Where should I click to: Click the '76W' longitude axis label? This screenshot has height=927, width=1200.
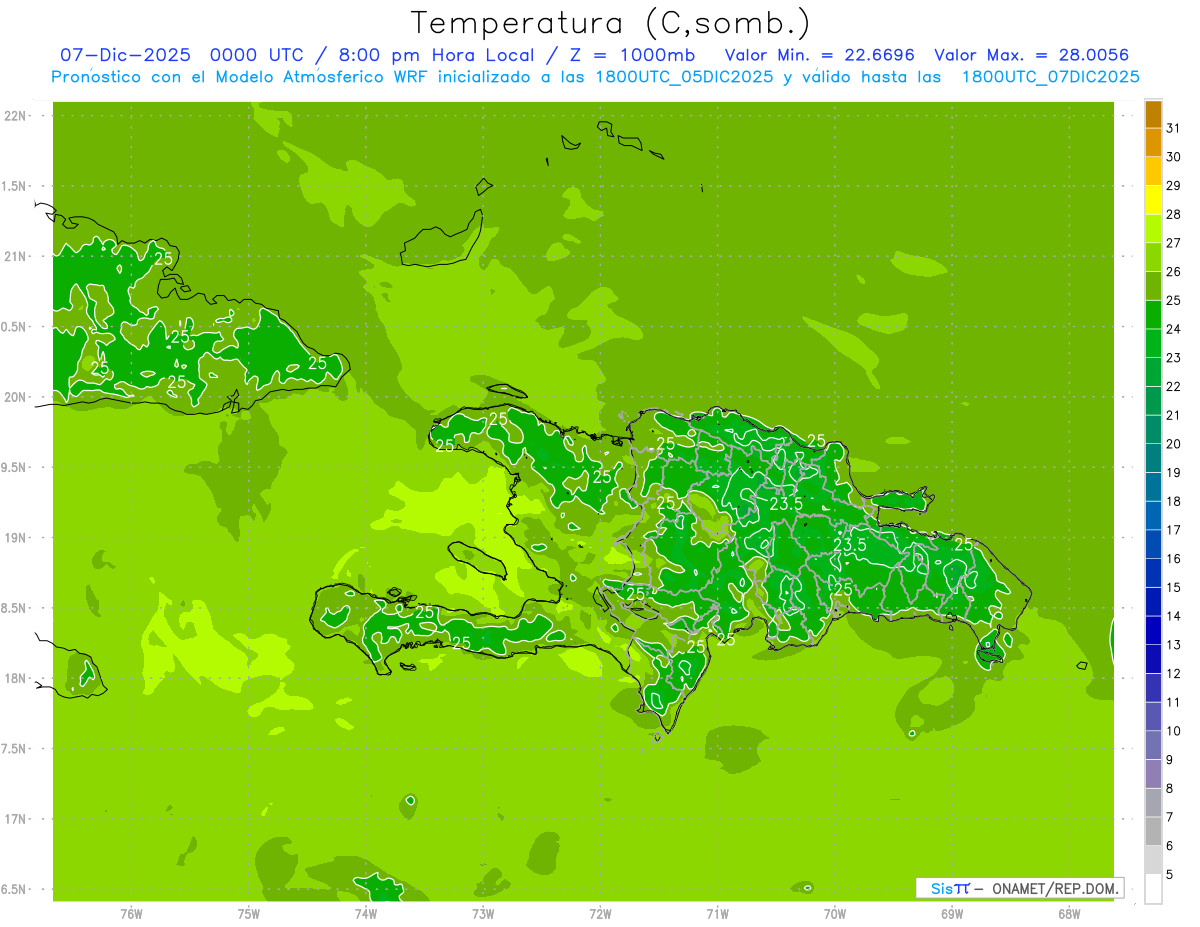[131, 914]
